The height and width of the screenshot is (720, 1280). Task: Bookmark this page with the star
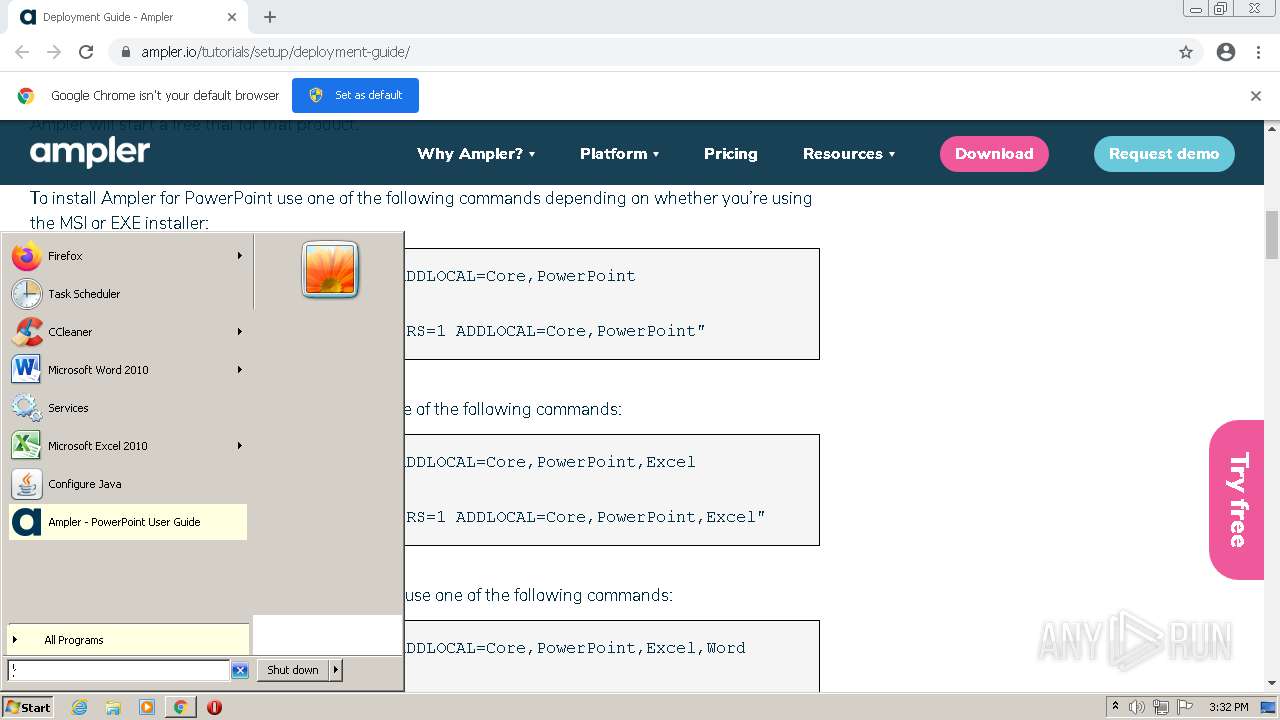1186,52
